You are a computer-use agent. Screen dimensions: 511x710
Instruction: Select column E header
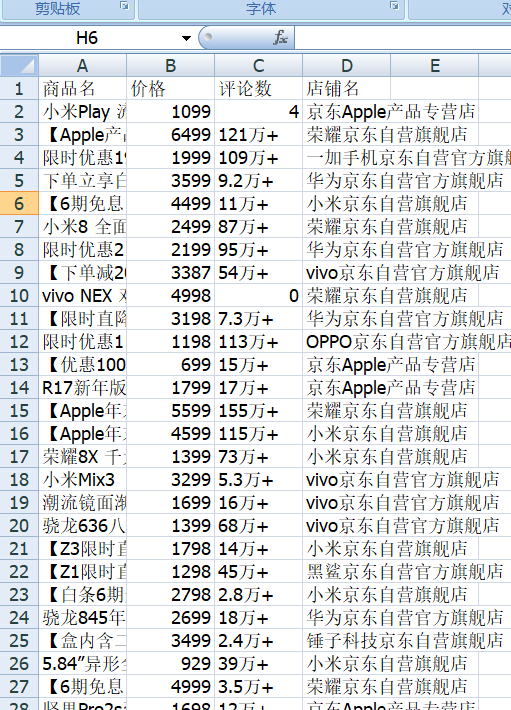click(x=435, y=66)
